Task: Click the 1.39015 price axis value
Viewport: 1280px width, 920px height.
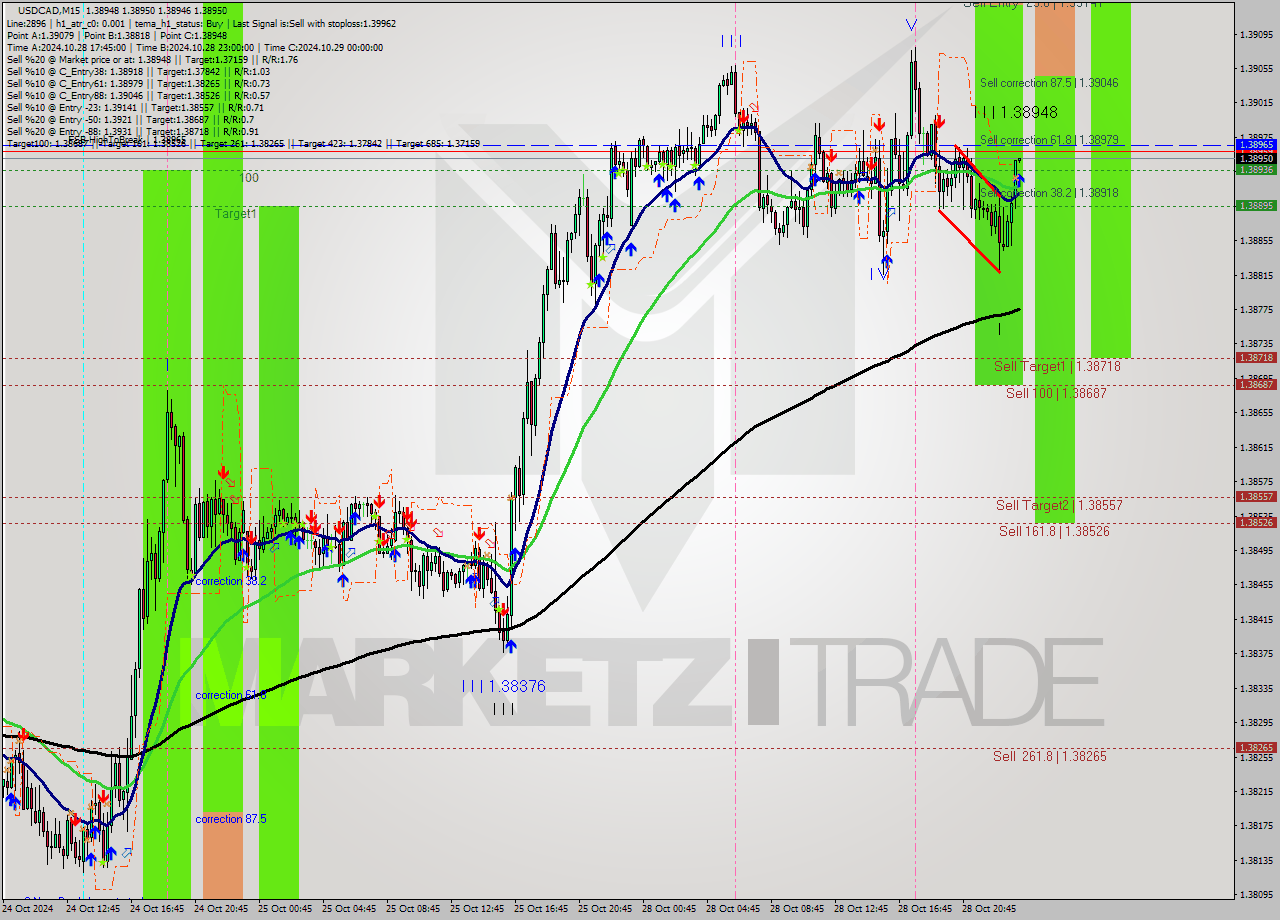Action: 1257,103
